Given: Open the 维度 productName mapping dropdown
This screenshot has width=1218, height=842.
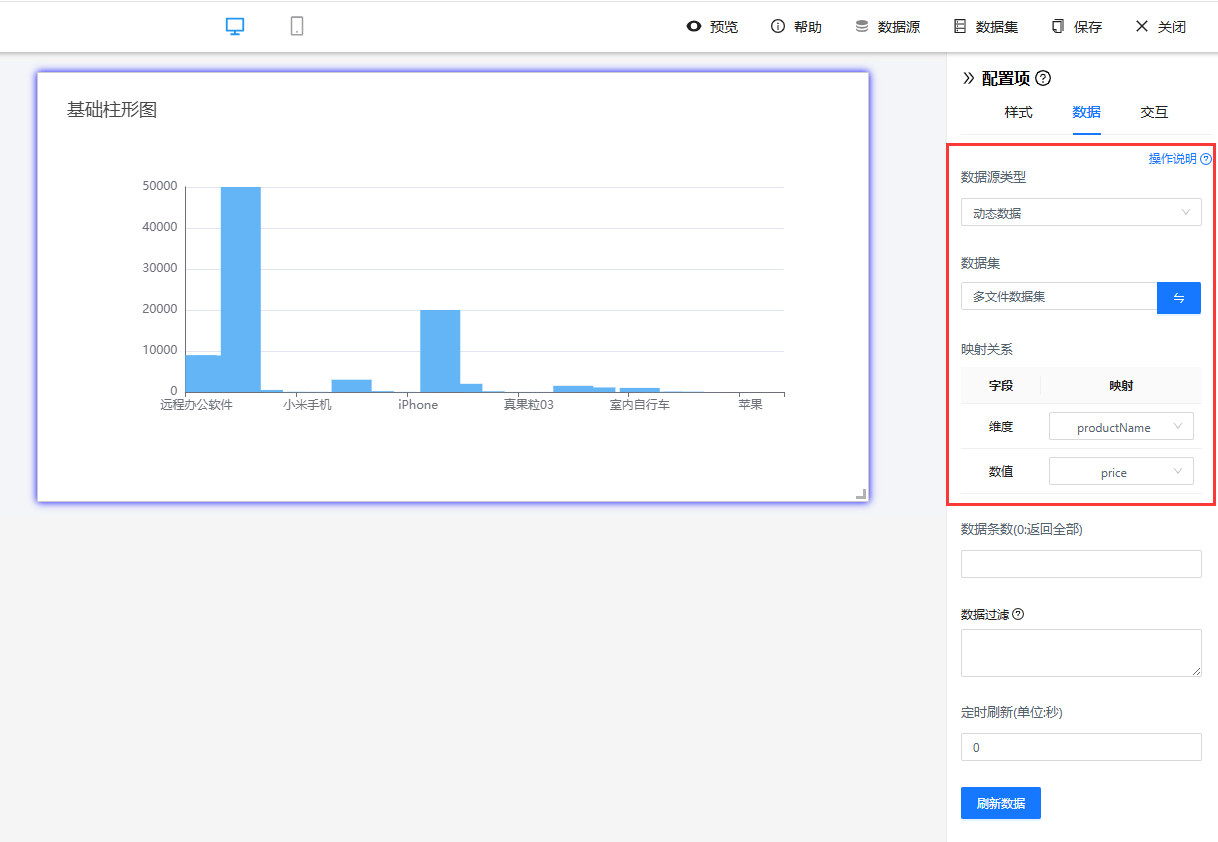Looking at the screenshot, I should pyautogui.click(x=1121, y=427).
